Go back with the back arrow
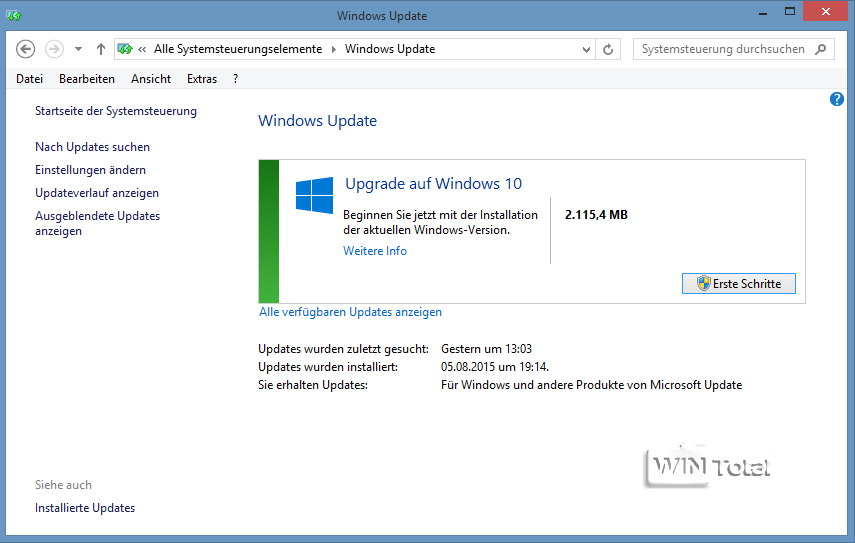Viewport: 855px width, 543px height. [26, 49]
